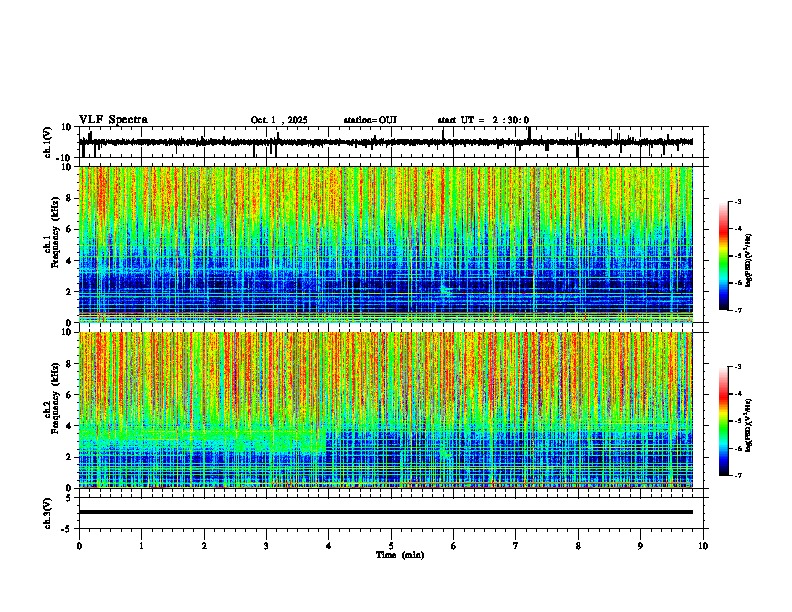
Task: Click the ch.1 color bar "log(PSD)" label
Action: point(748,261)
